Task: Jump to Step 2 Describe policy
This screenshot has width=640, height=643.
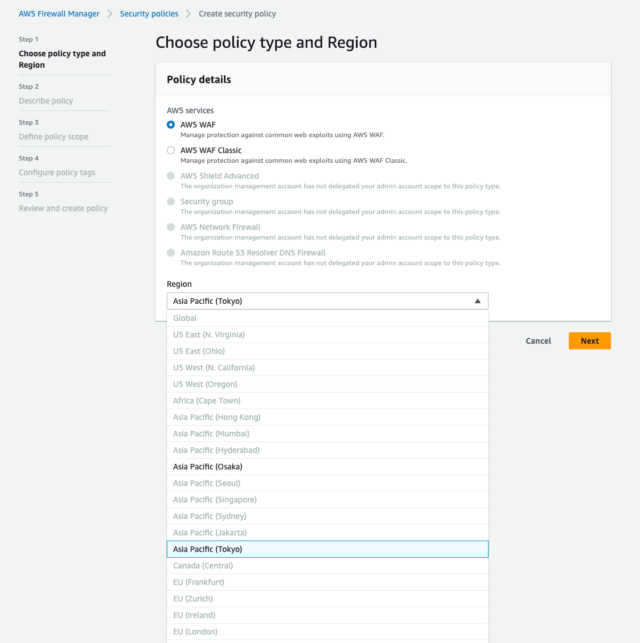Action: click(x=46, y=101)
